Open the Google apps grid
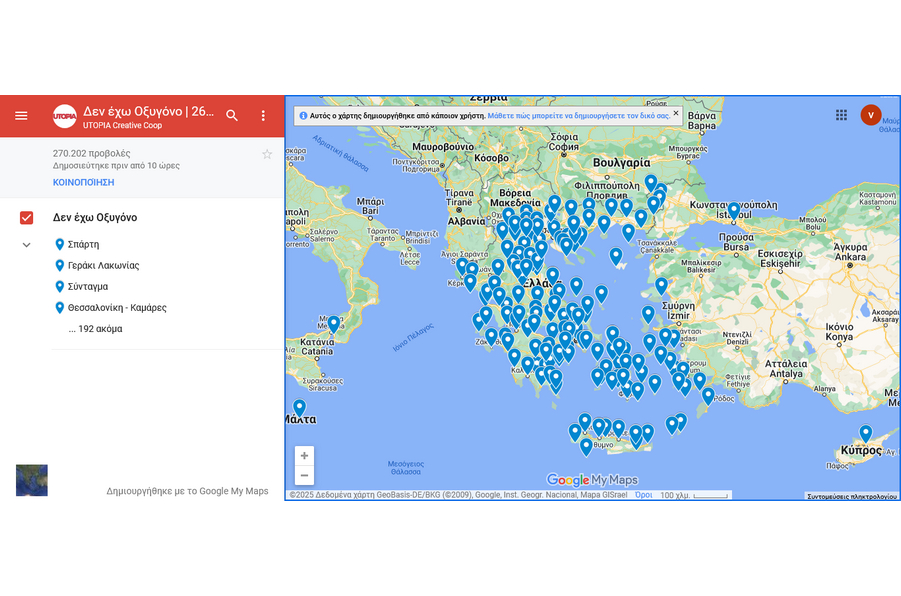 click(841, 115)
